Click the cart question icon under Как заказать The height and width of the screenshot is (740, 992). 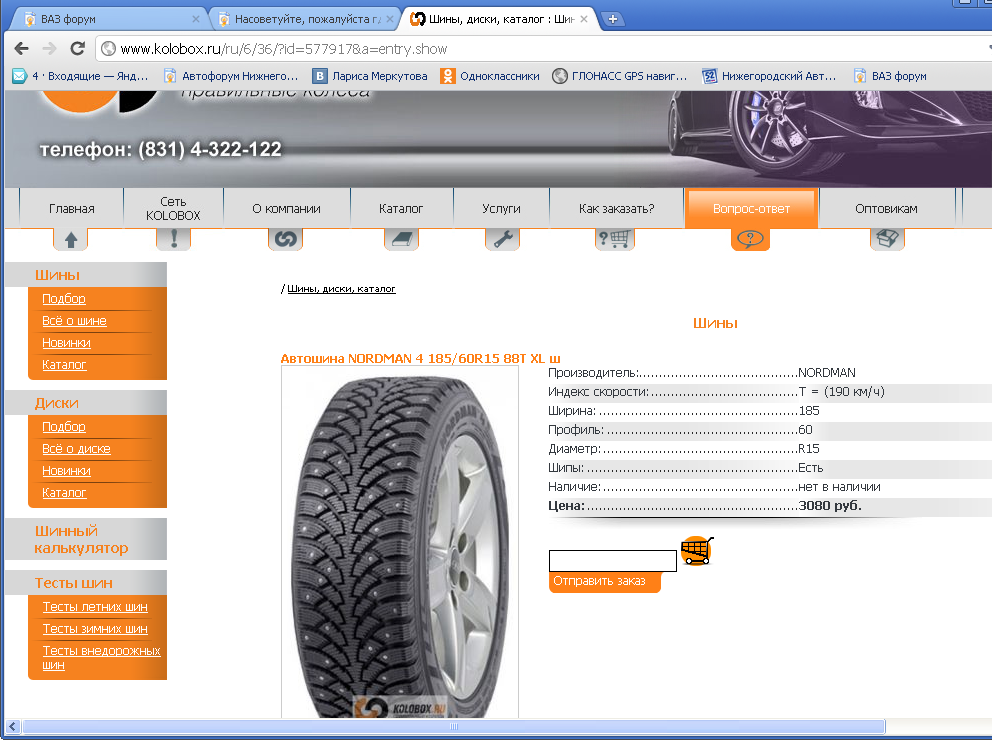pos(614,239)
